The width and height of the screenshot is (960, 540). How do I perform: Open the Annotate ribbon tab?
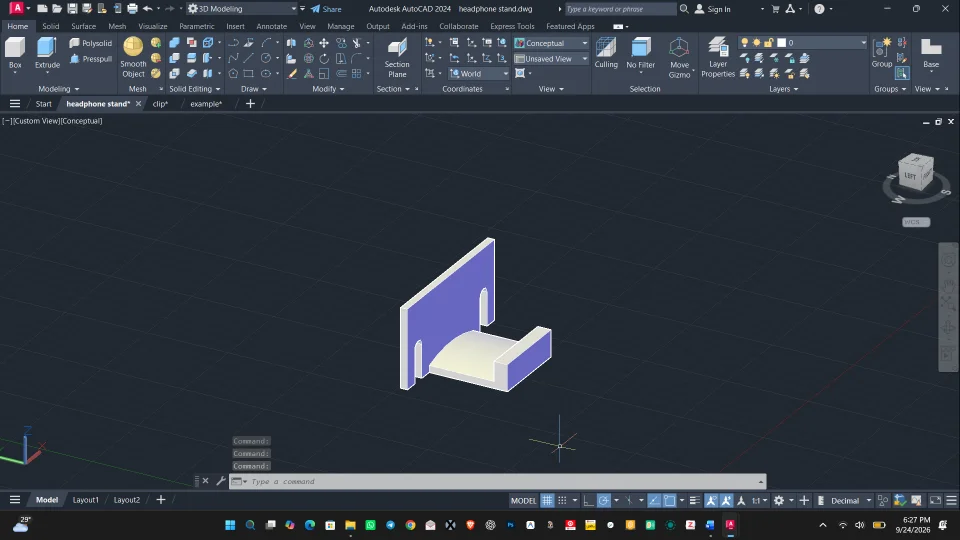271,26
